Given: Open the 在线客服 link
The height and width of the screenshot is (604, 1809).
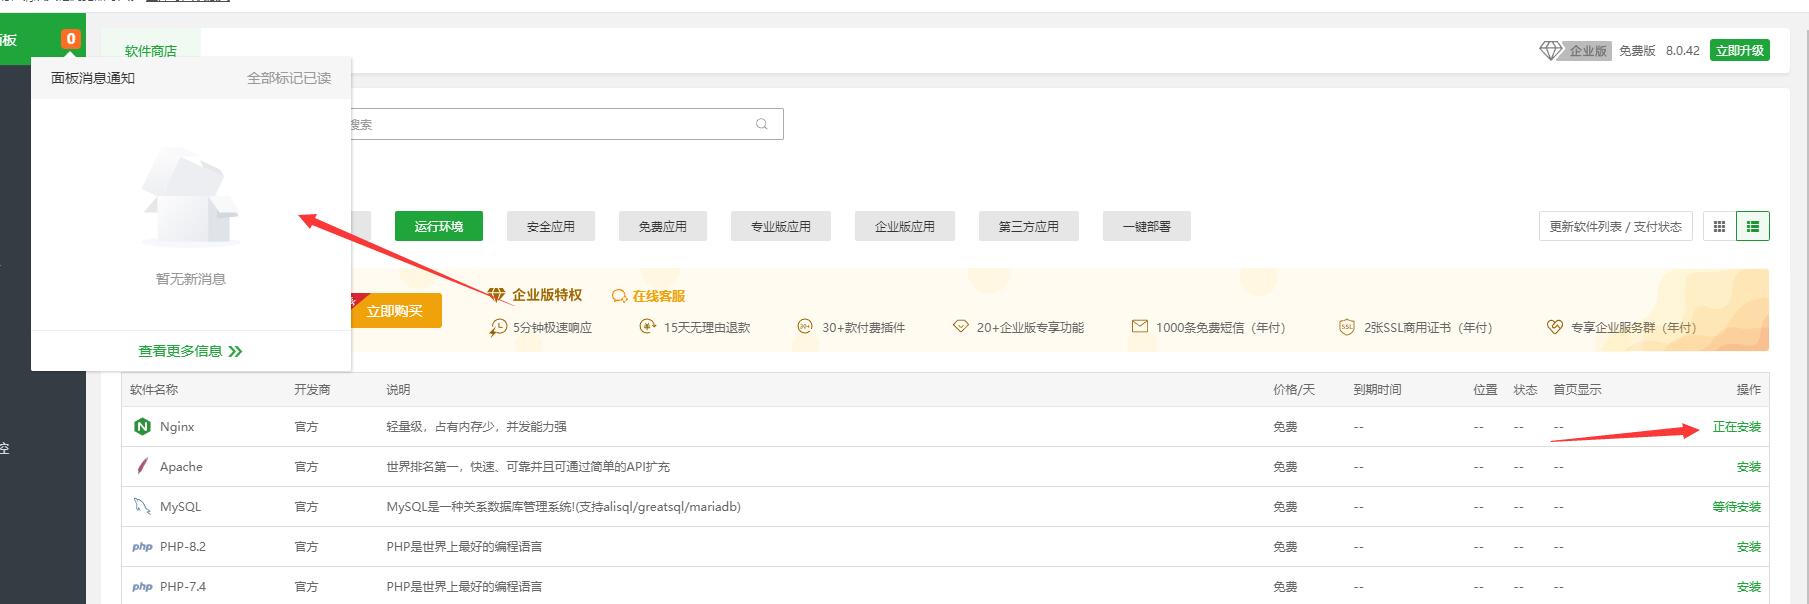Looking at the screenshot, I should click(659, 296).
